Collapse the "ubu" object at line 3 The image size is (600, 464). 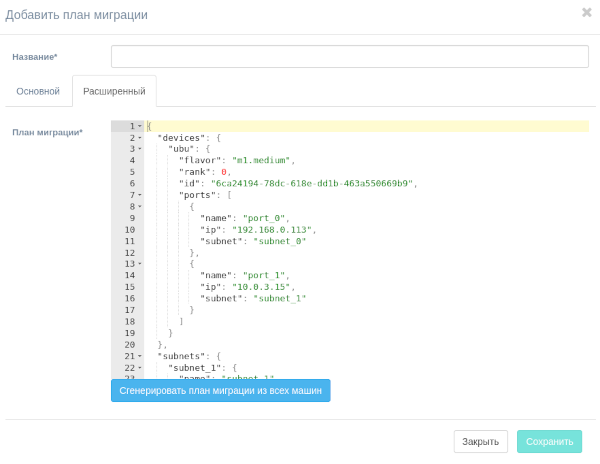[140, 149]
